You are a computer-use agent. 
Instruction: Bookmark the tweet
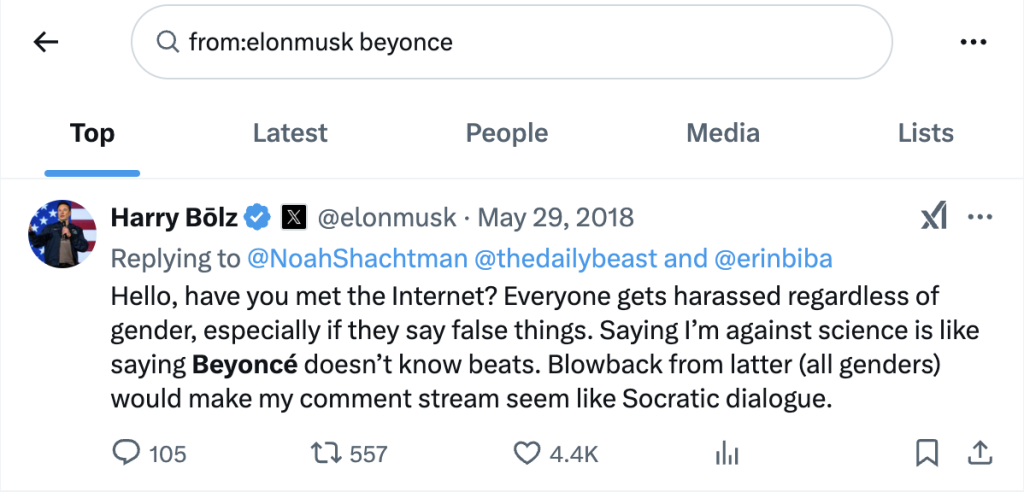point(928,453)
